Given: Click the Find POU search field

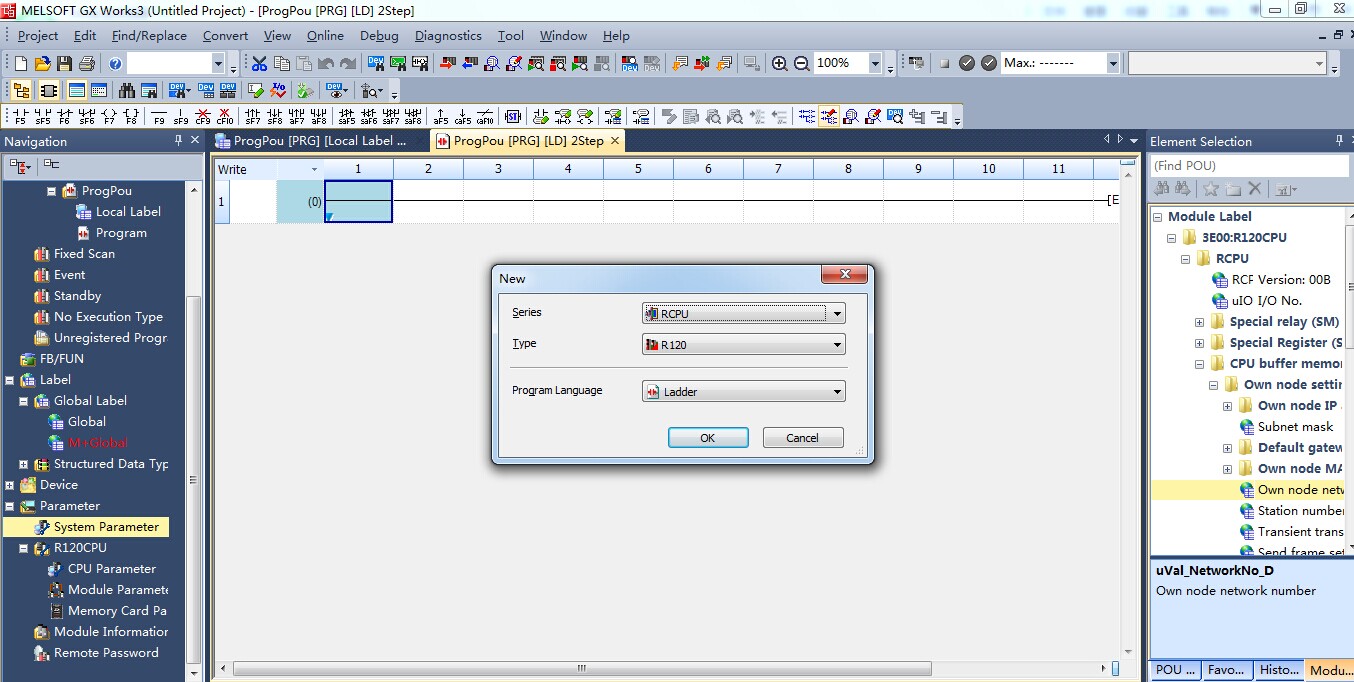Looking at the screenshot, I should (x=1248, y=166).
